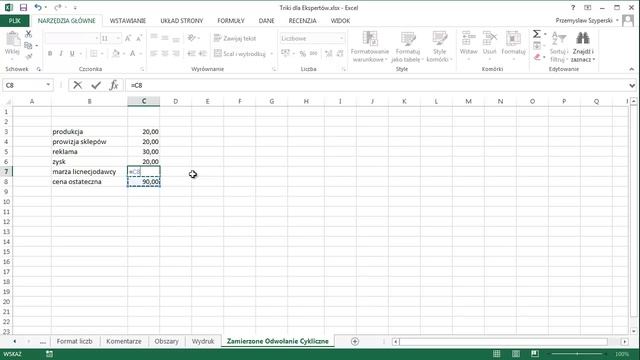This screenshot has width=640, height=360.
Task: Undo the last action
Action: pyautogui.click(x=38, y=7)
